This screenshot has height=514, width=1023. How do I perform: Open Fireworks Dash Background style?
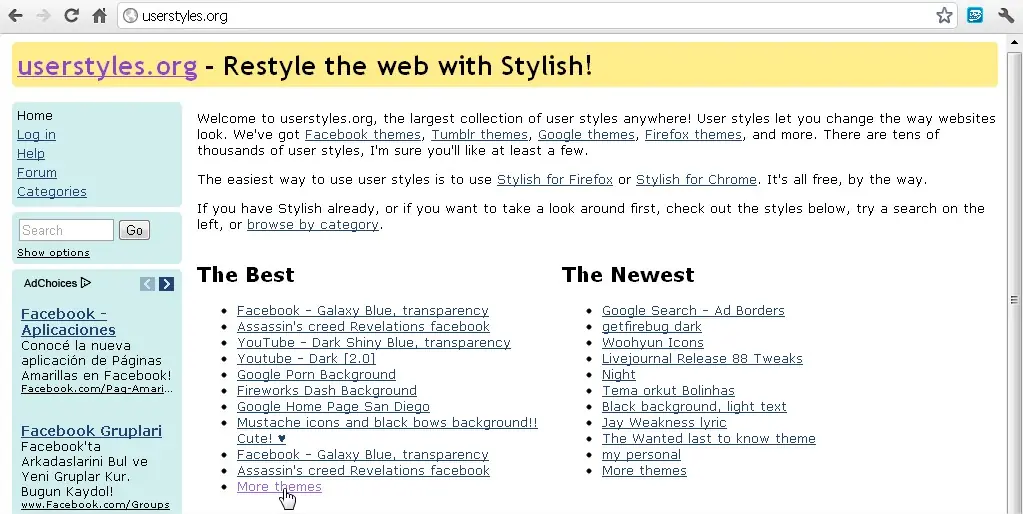coord(327,390)
